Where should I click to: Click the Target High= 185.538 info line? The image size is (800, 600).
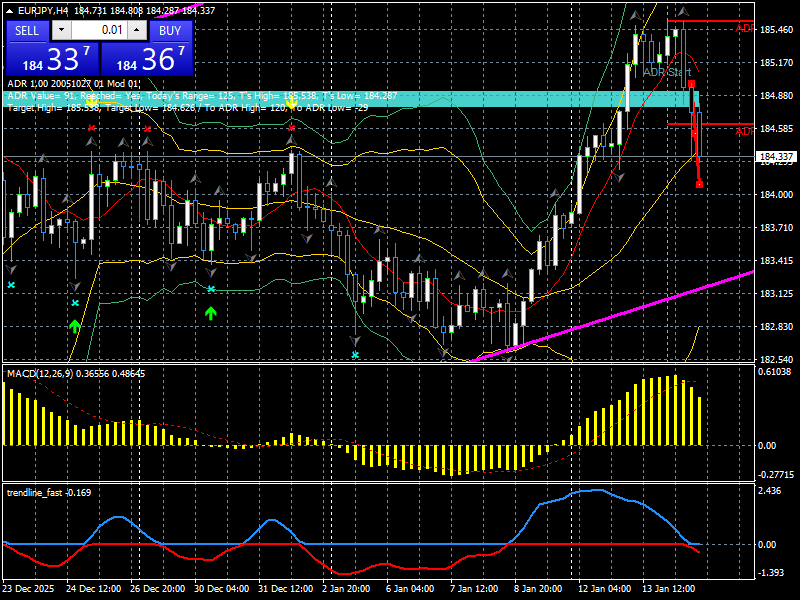(188, 108)
